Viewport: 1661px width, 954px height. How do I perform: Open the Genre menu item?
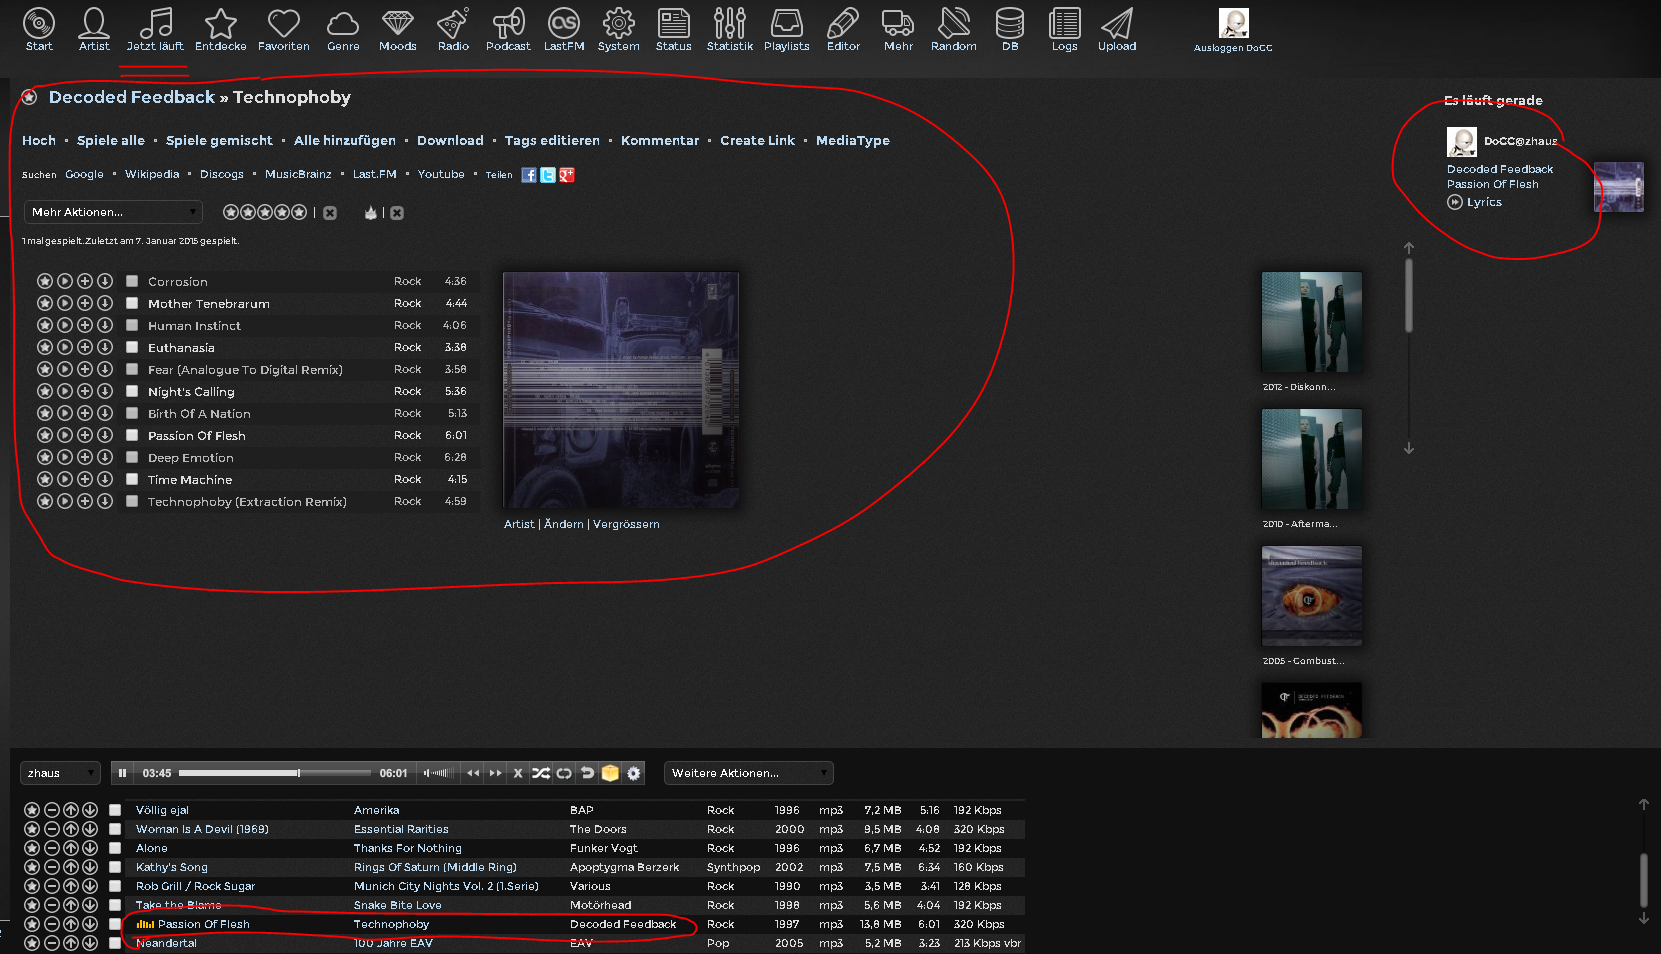coord(343,29)
